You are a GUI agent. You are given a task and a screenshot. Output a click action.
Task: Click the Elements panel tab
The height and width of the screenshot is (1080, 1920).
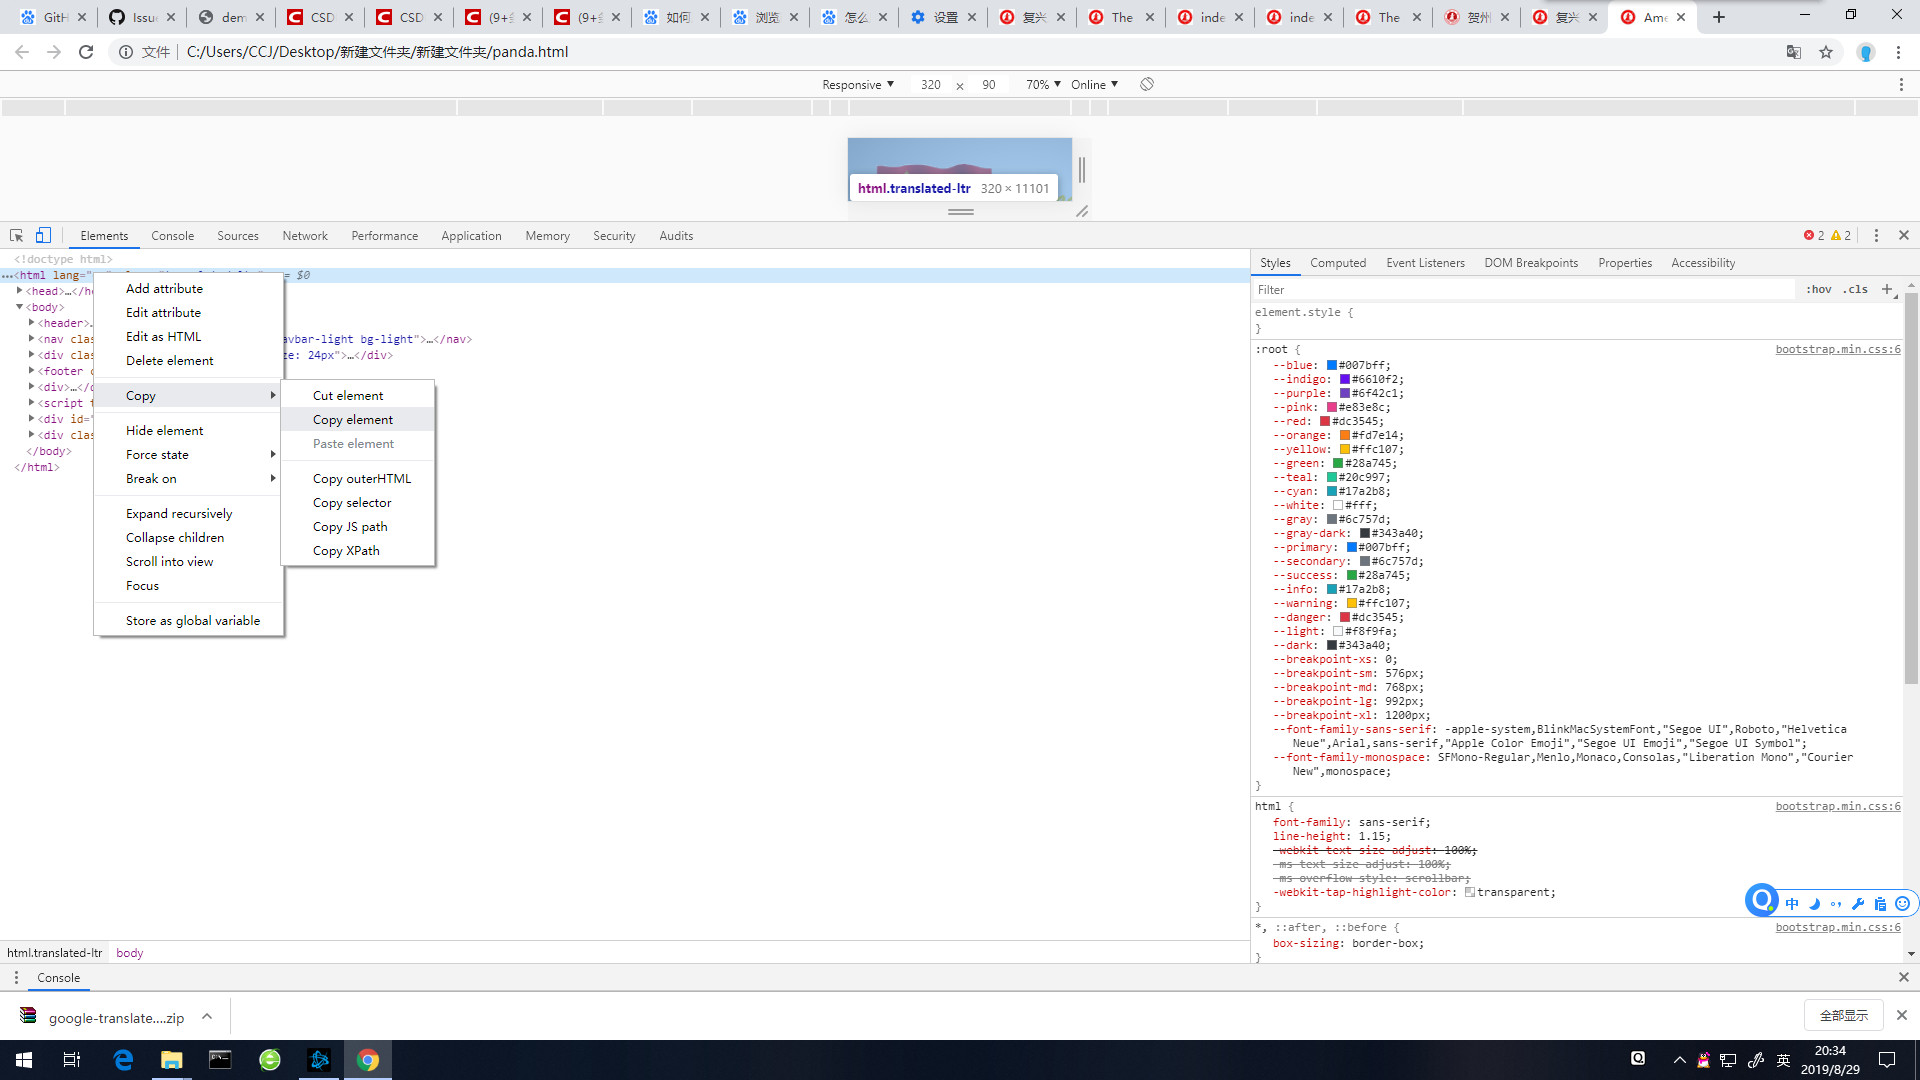pos(104,236)
